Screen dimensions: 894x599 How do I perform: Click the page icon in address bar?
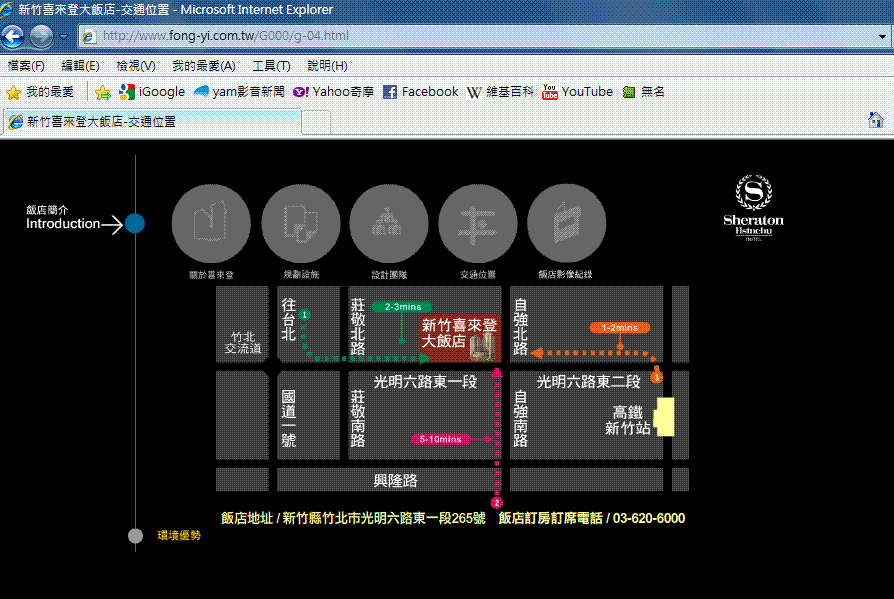[88, 36]
